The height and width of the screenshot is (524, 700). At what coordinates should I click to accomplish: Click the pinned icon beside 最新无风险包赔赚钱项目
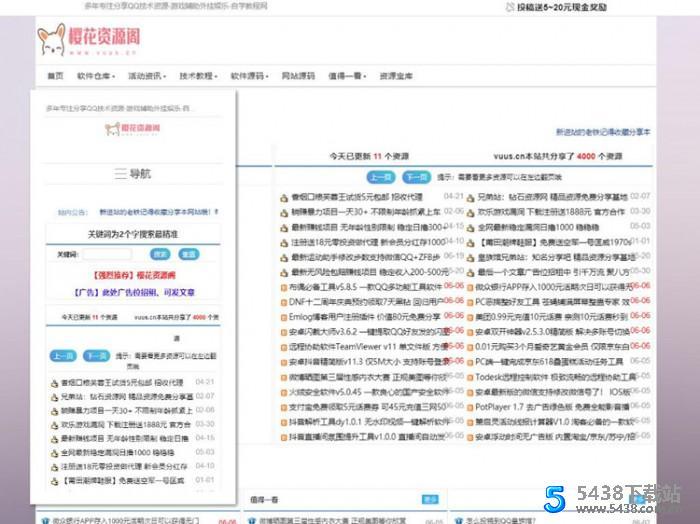tap(284, 273)
